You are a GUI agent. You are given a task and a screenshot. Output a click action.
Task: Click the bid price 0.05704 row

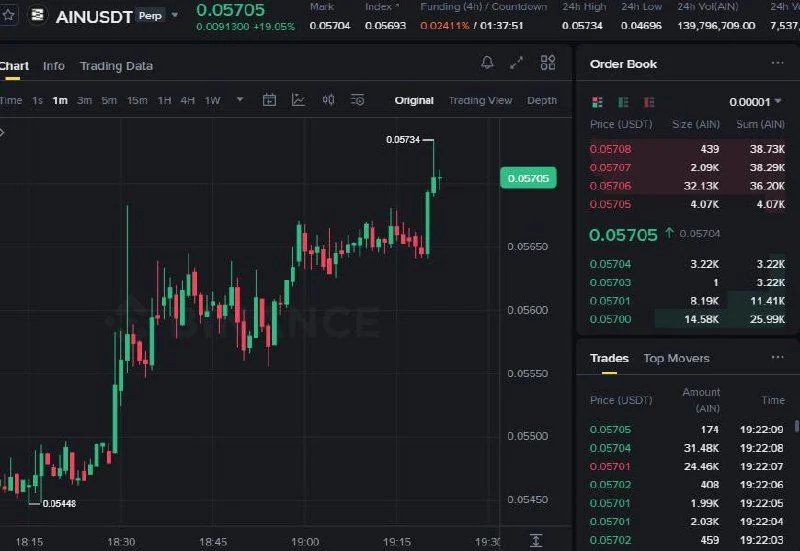pyautogui.click(x=687, y=264)
